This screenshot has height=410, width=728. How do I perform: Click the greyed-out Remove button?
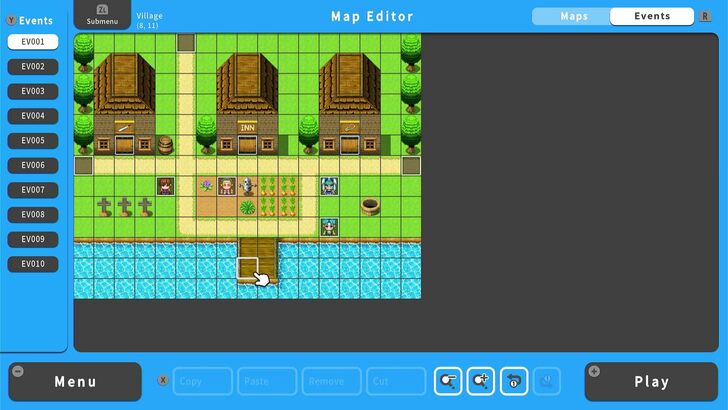332,381
